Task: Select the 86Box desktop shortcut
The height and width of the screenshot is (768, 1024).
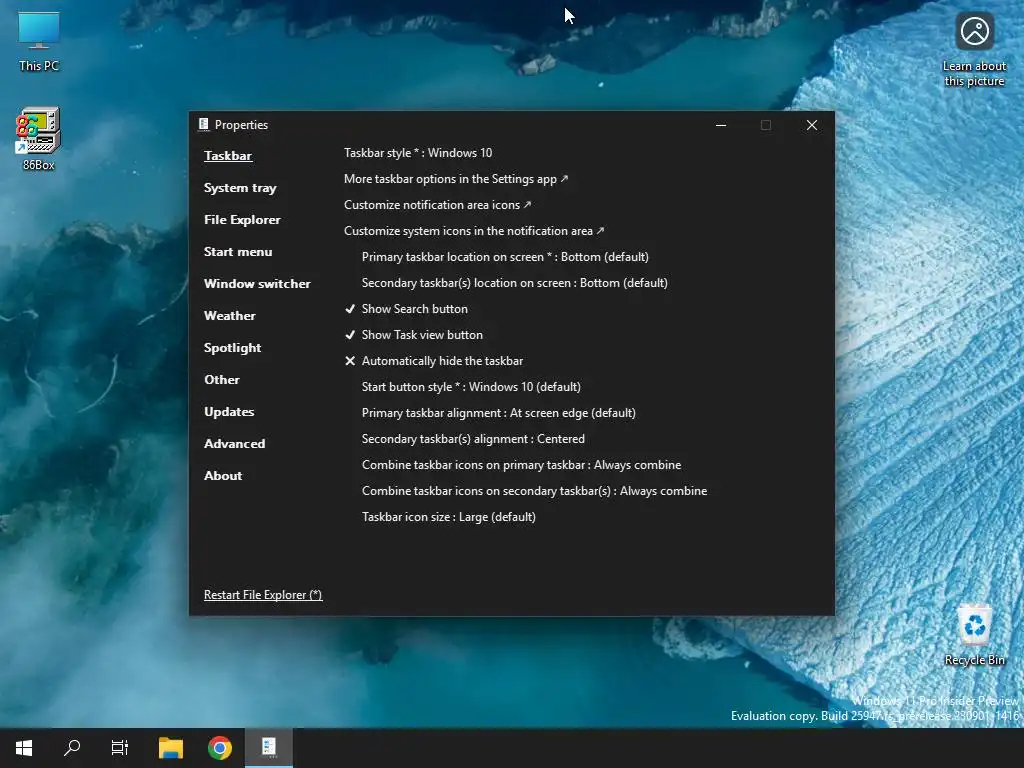Action: pos(39,138)
